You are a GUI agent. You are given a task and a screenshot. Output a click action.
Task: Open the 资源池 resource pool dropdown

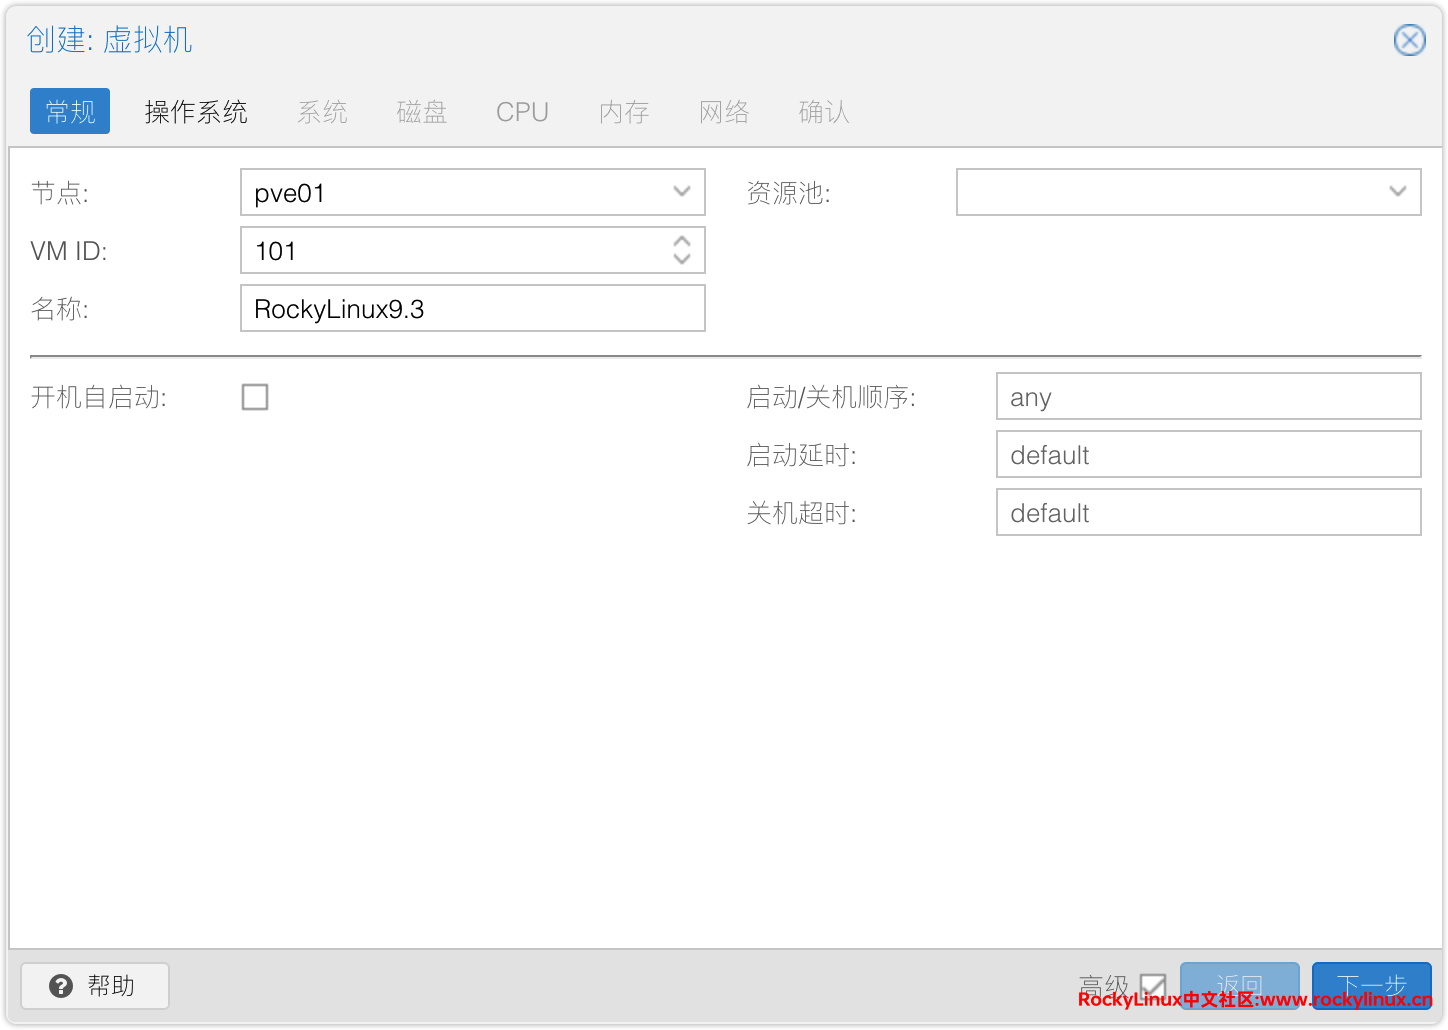point(1397,192)
